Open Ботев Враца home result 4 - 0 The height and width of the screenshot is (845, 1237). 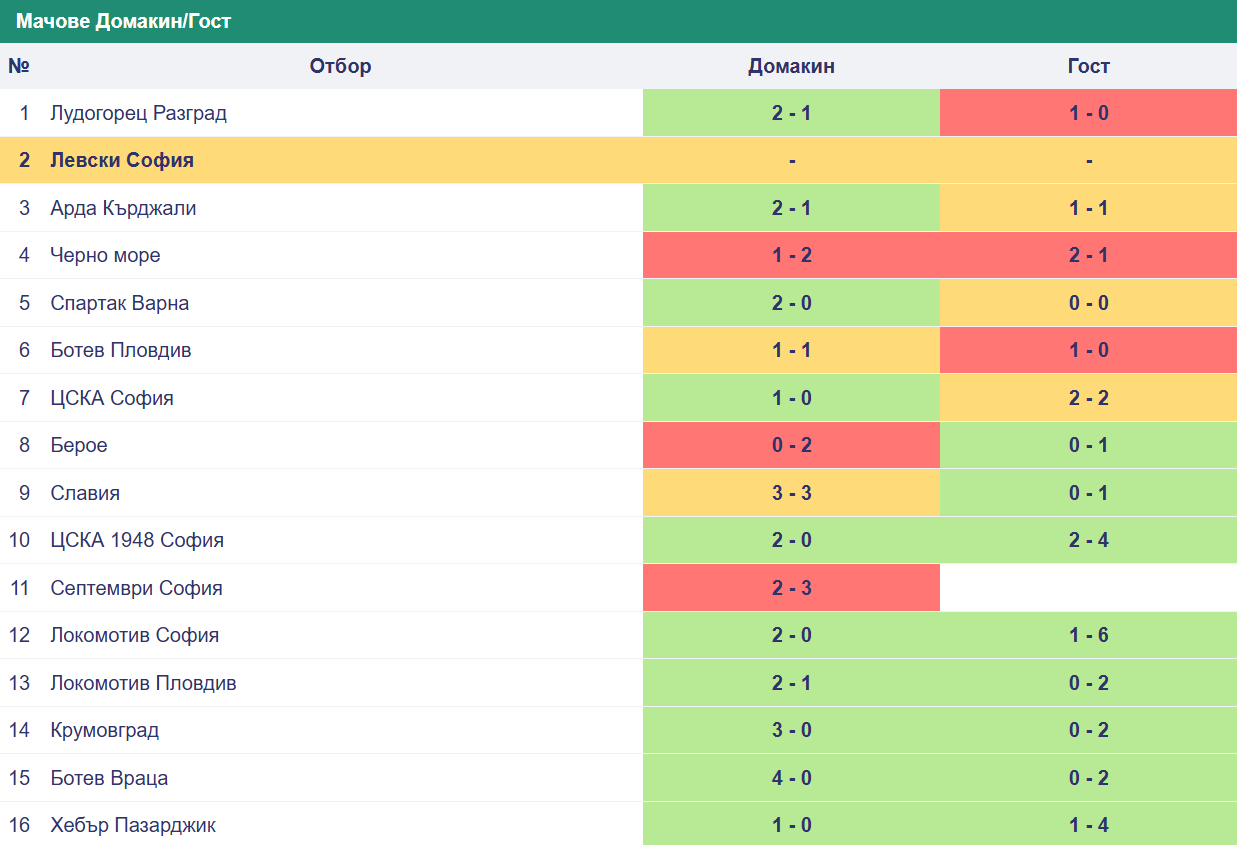(x=791, y=778)
